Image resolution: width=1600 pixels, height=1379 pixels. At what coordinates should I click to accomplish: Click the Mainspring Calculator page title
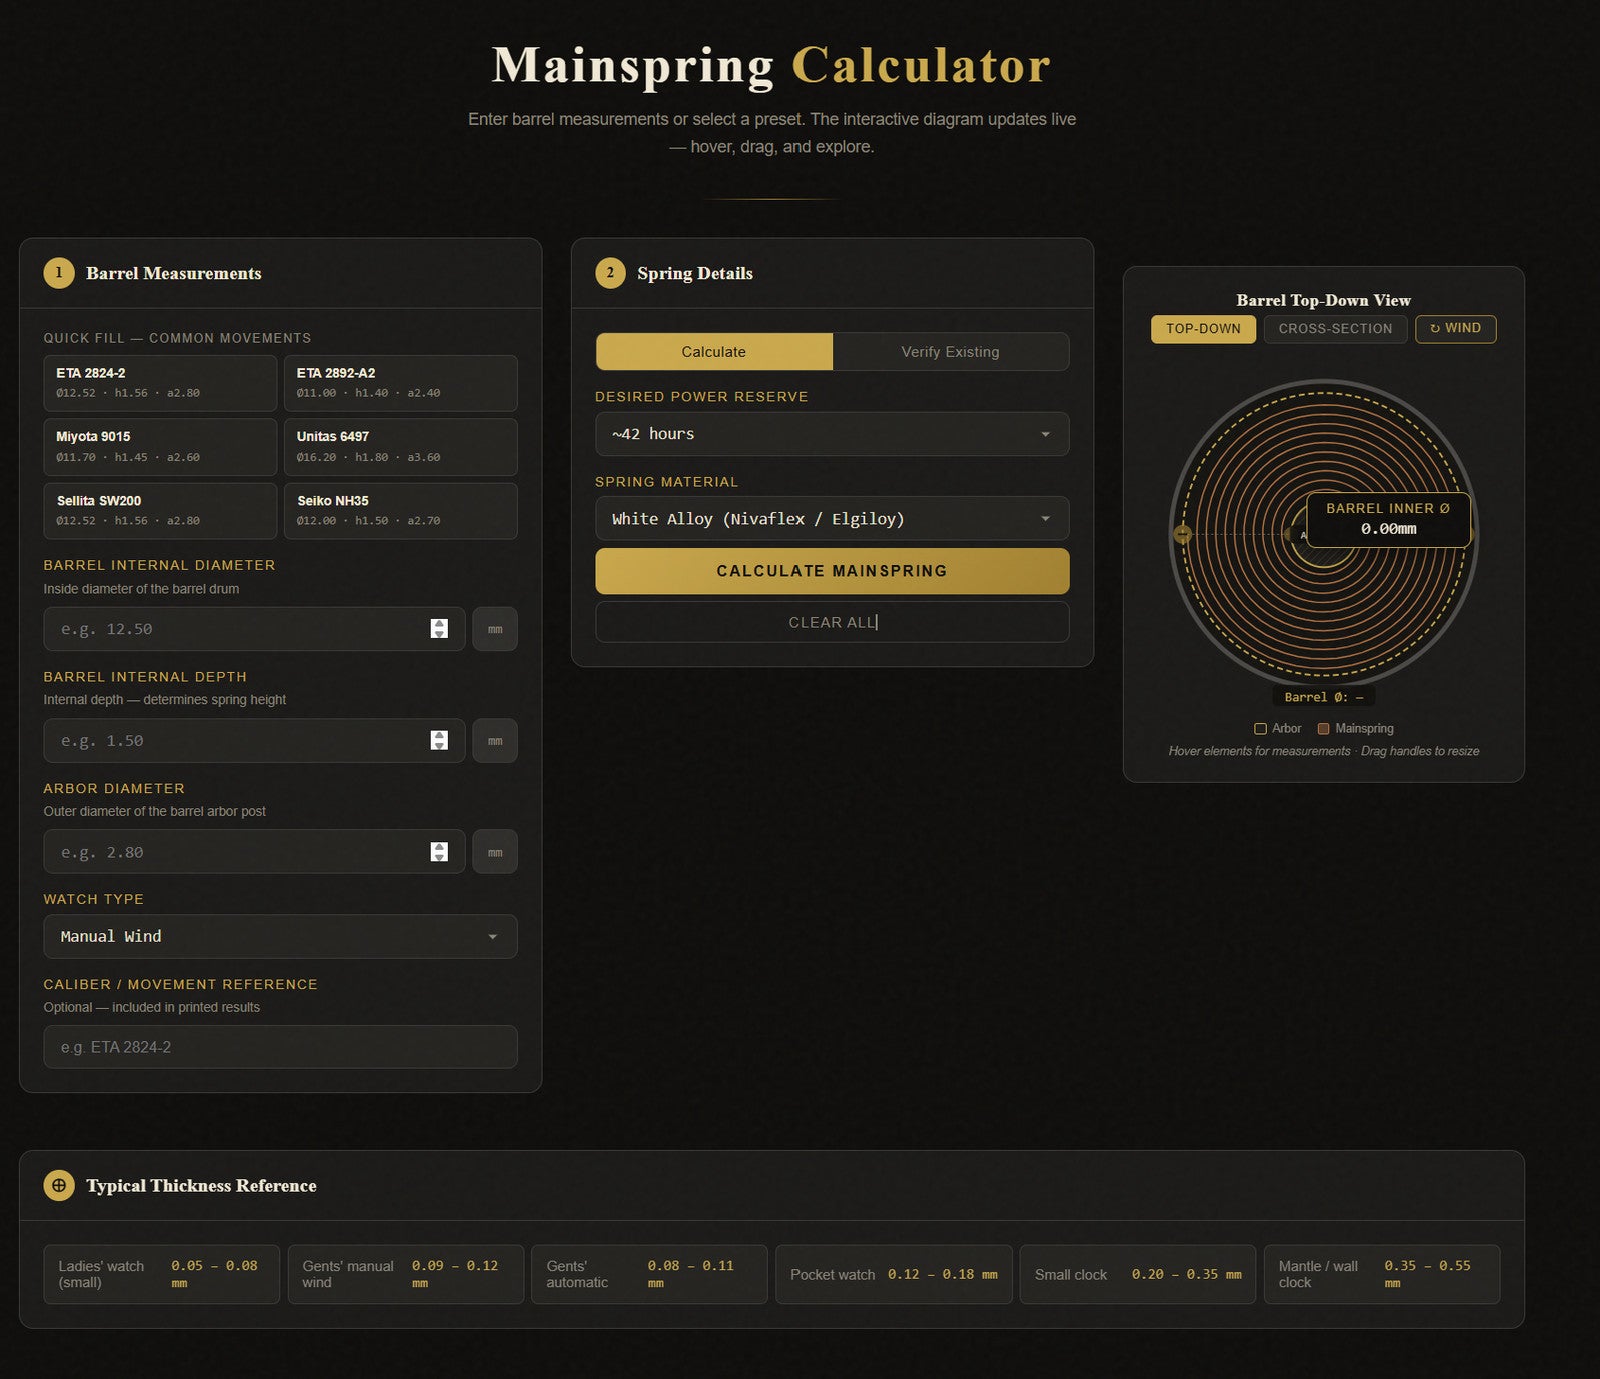click(x=771, y=66)
